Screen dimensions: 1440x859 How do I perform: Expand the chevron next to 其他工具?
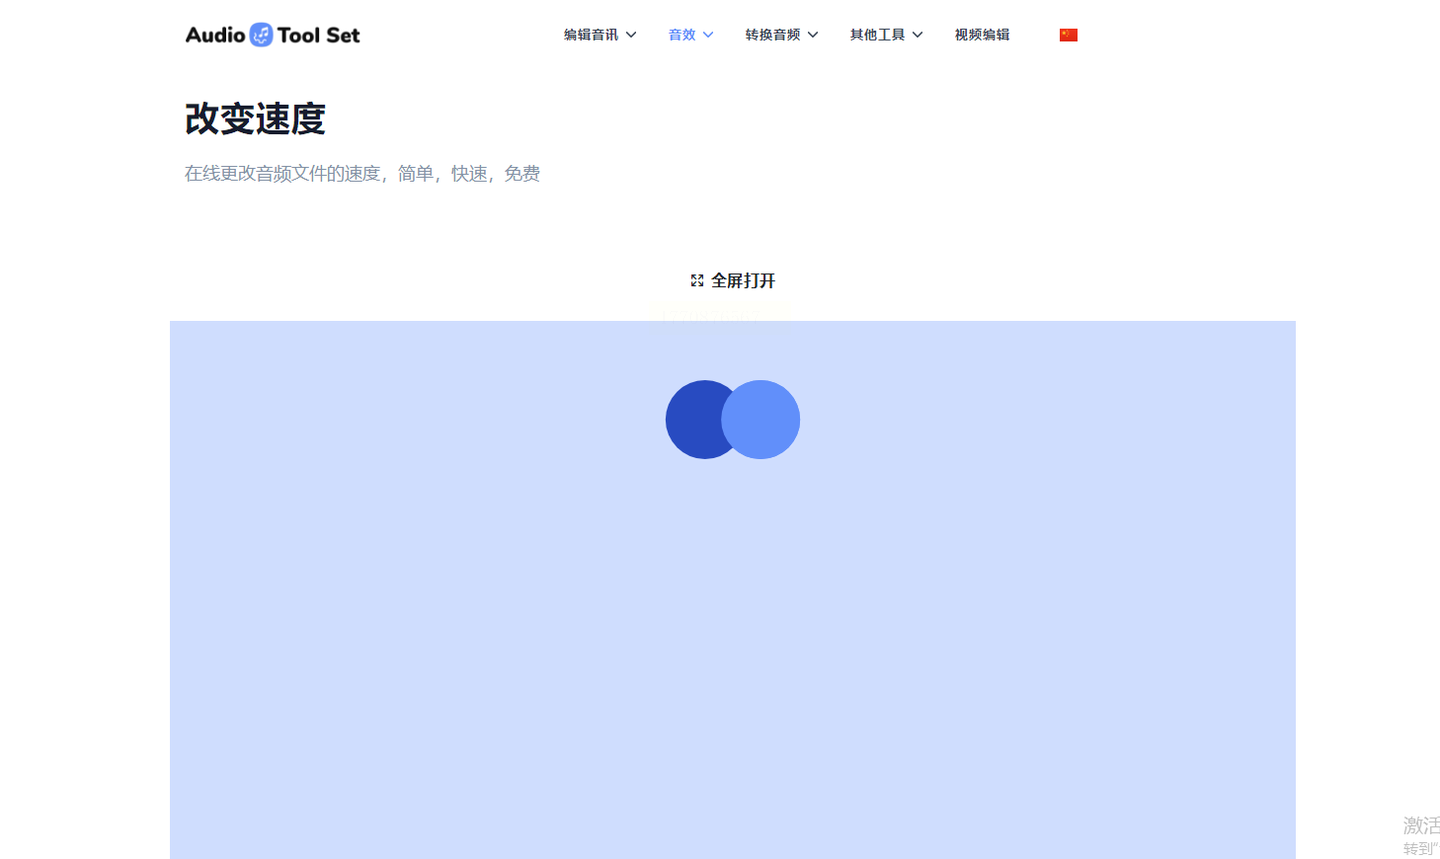pos(917,35)
